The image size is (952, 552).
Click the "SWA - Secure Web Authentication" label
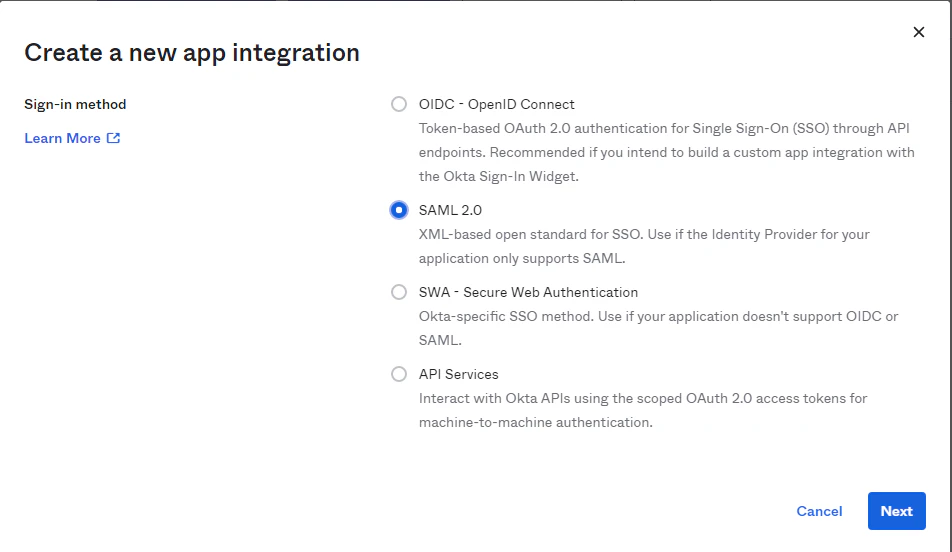coord(528,292)
